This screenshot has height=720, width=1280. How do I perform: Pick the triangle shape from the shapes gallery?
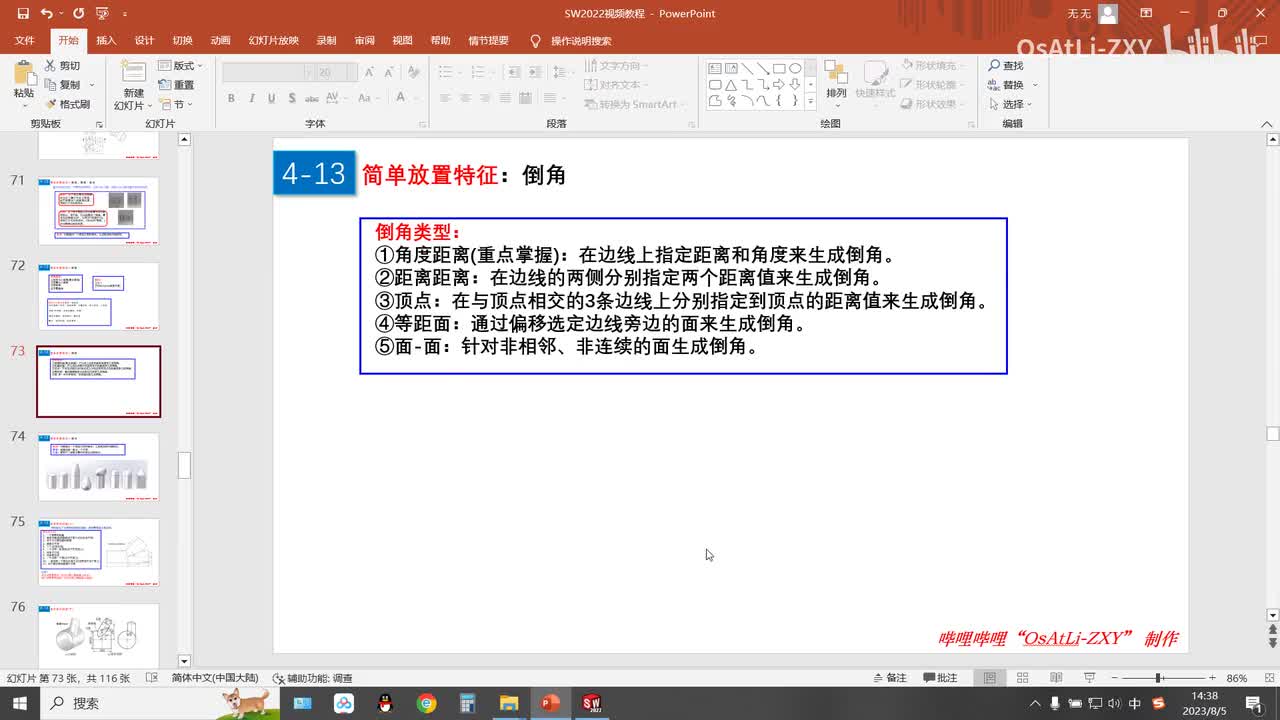click(731, 85)
